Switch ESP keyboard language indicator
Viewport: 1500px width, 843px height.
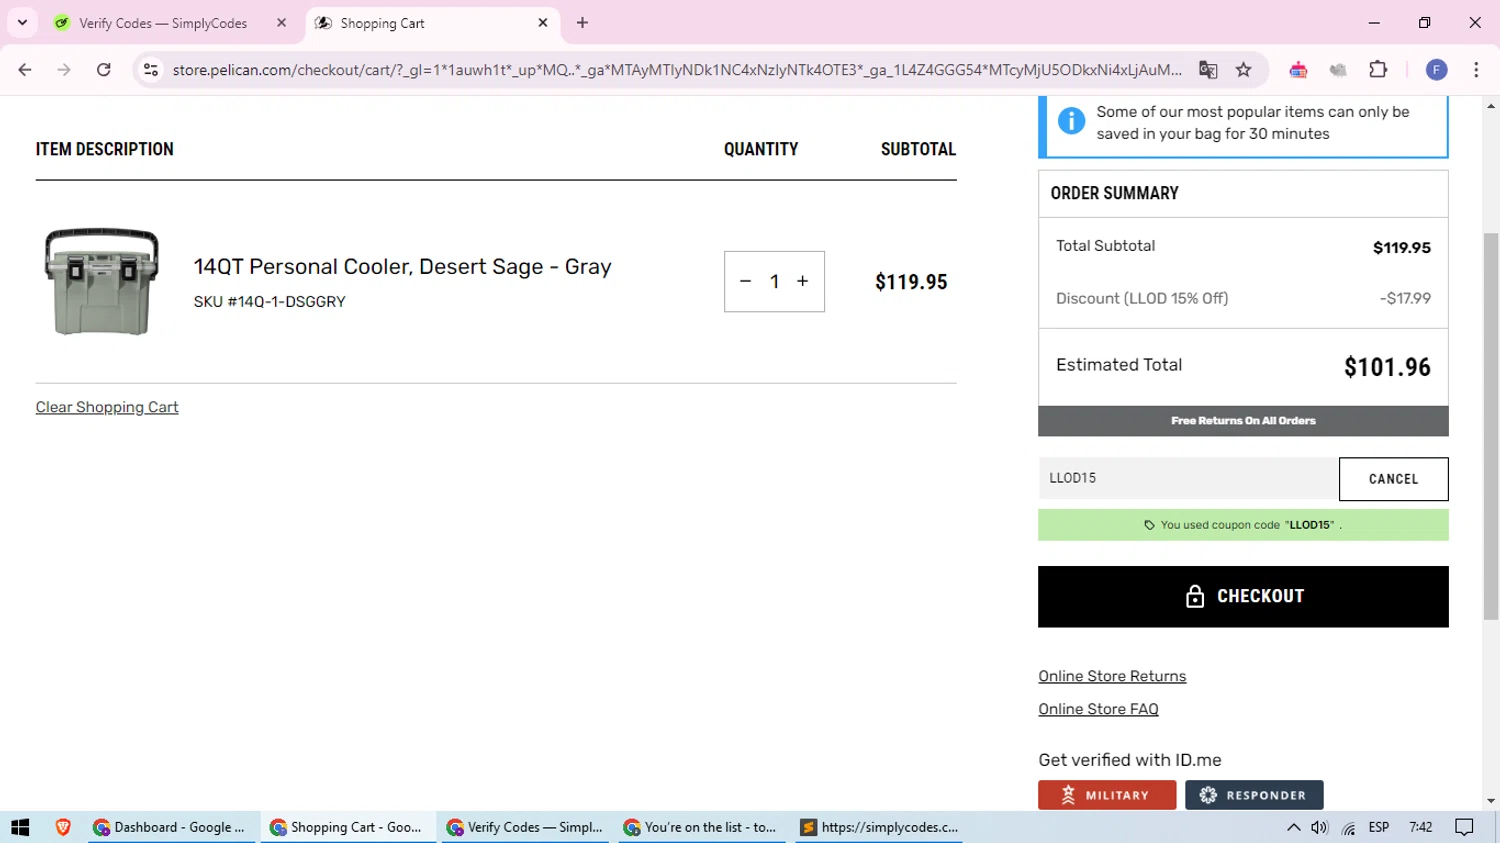(1379, 827)
